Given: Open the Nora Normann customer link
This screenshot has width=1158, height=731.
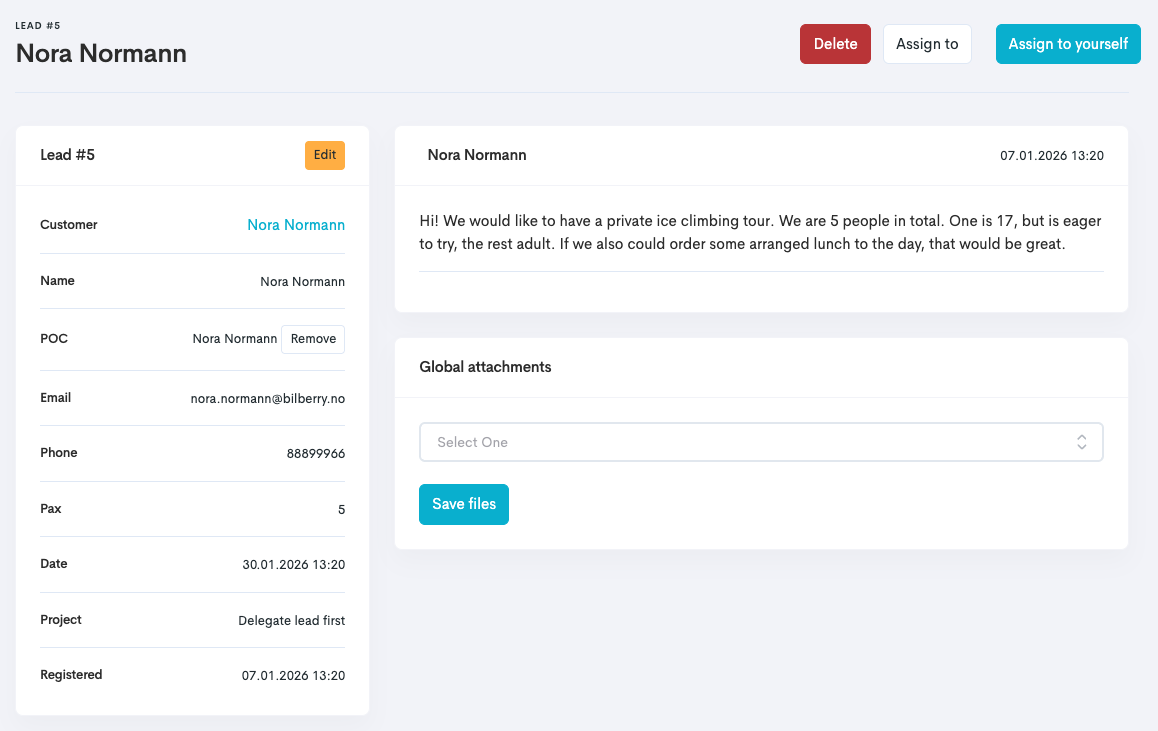Looking at the screenshot, I should coord(296,225).
